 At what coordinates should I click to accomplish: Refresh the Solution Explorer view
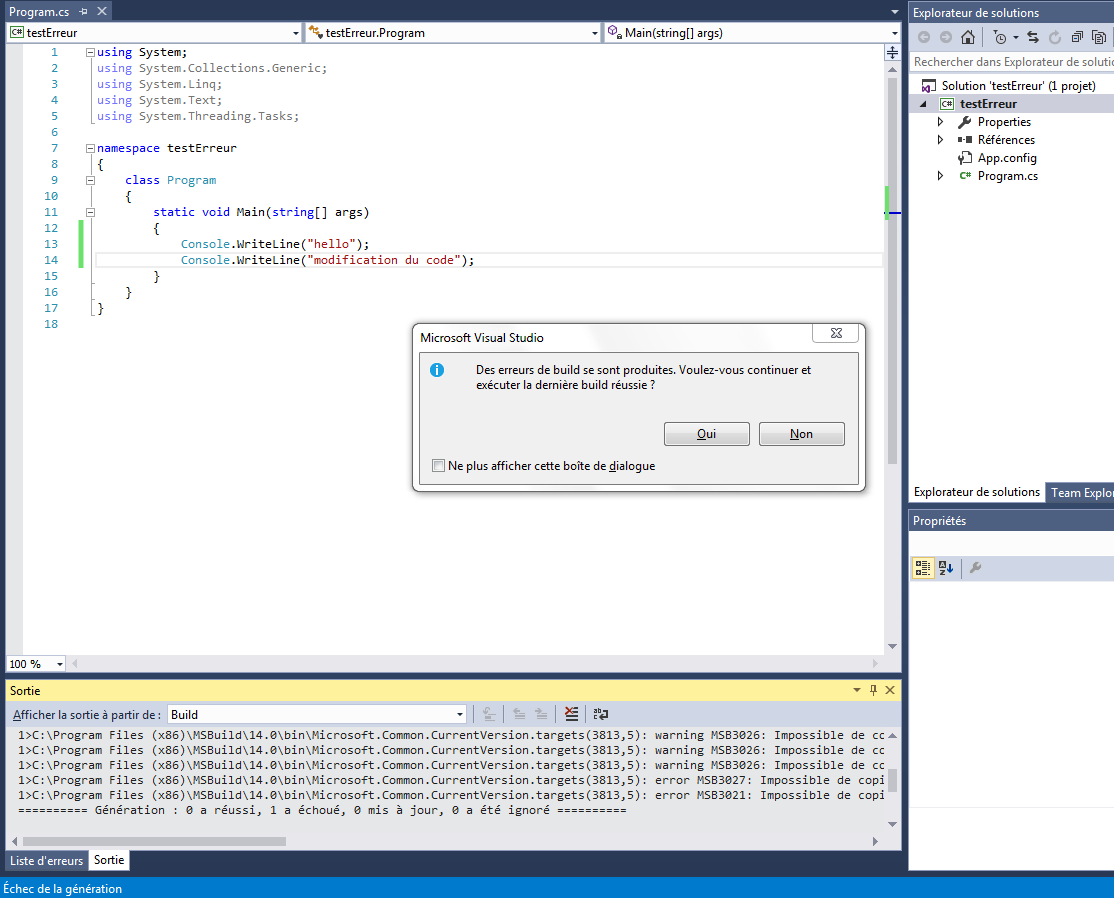(1055, 37)
